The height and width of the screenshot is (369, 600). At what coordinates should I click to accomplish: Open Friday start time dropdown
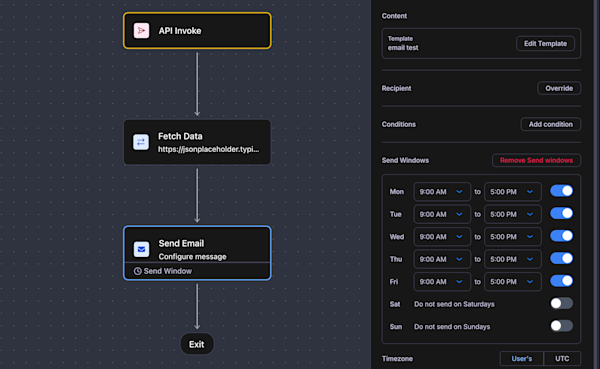pyautogui.click(x=442, y=282)
